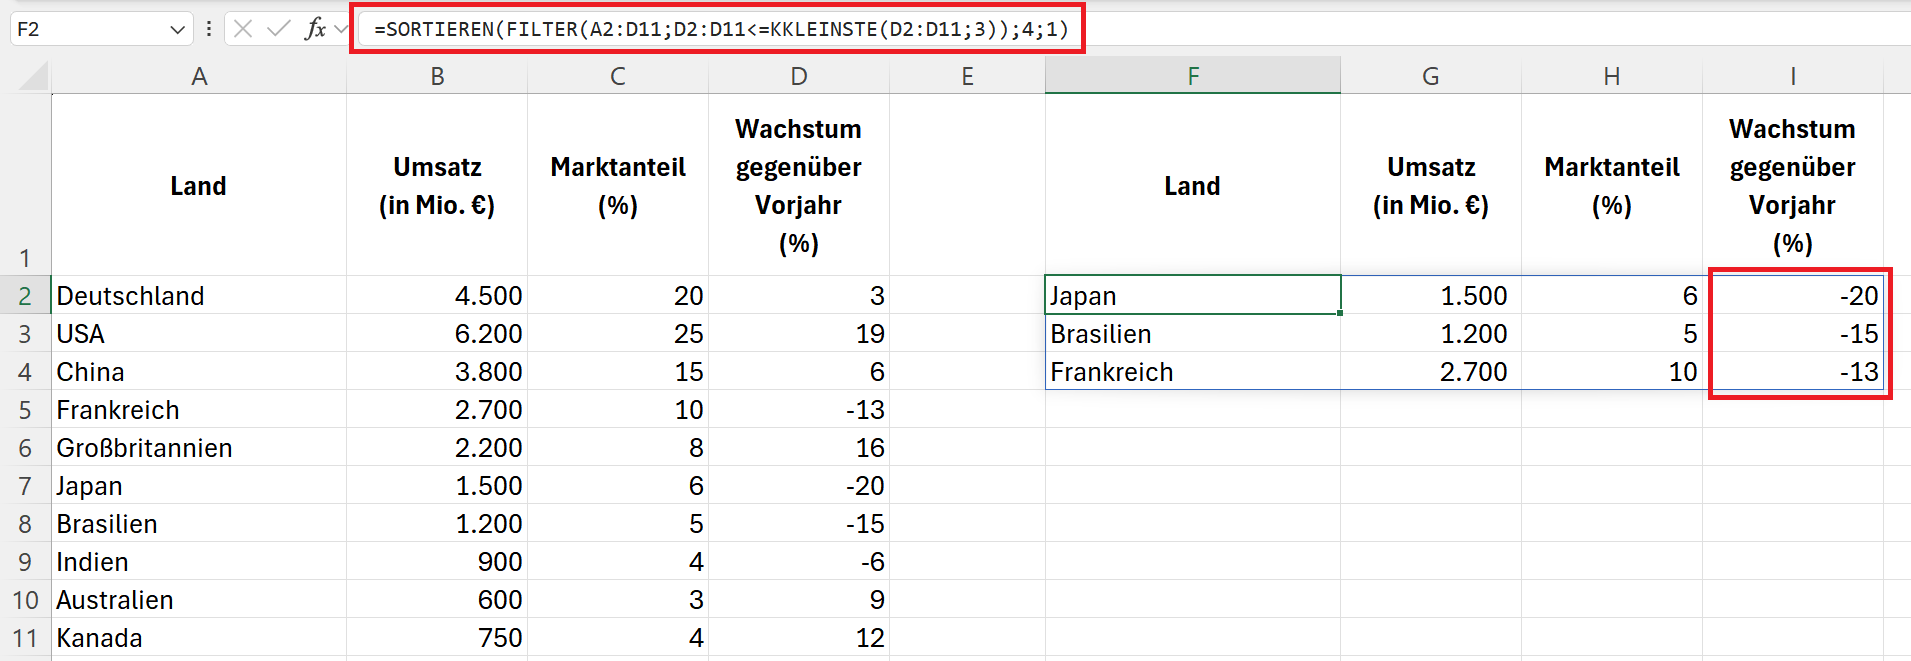
Task: Select cell with 'Großbritannien'
Action: point(199,448)
